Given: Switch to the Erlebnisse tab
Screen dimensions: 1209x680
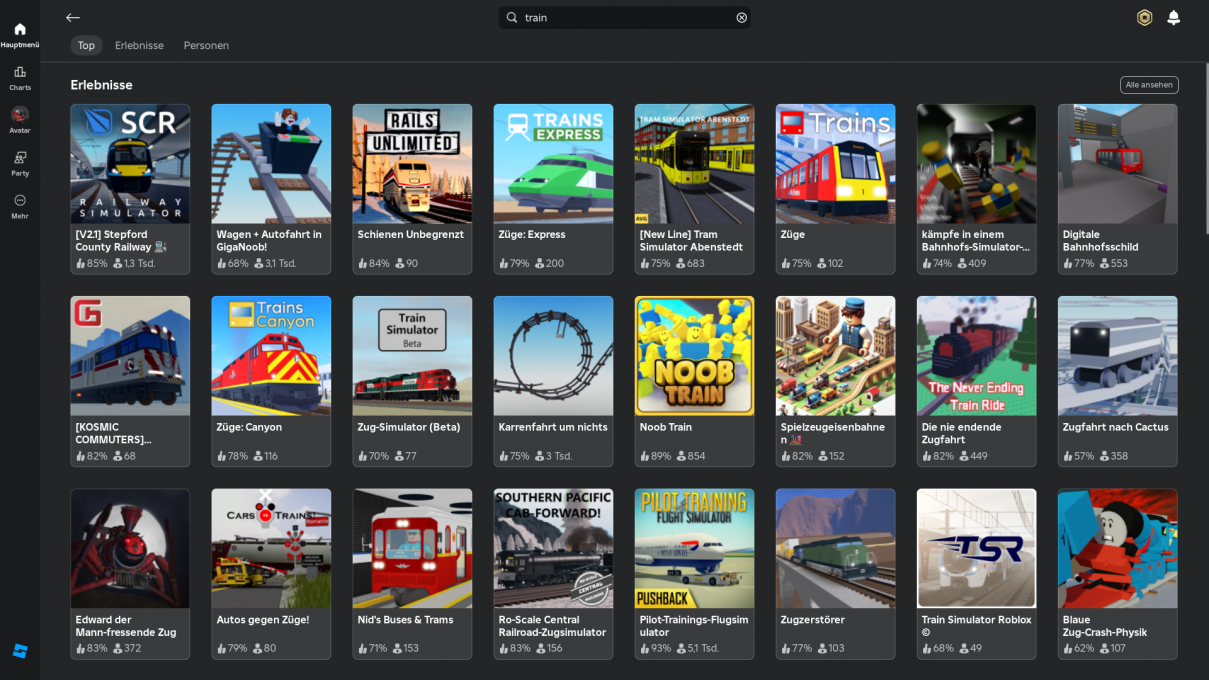Looking at the screenshot, I should [139, 46].
